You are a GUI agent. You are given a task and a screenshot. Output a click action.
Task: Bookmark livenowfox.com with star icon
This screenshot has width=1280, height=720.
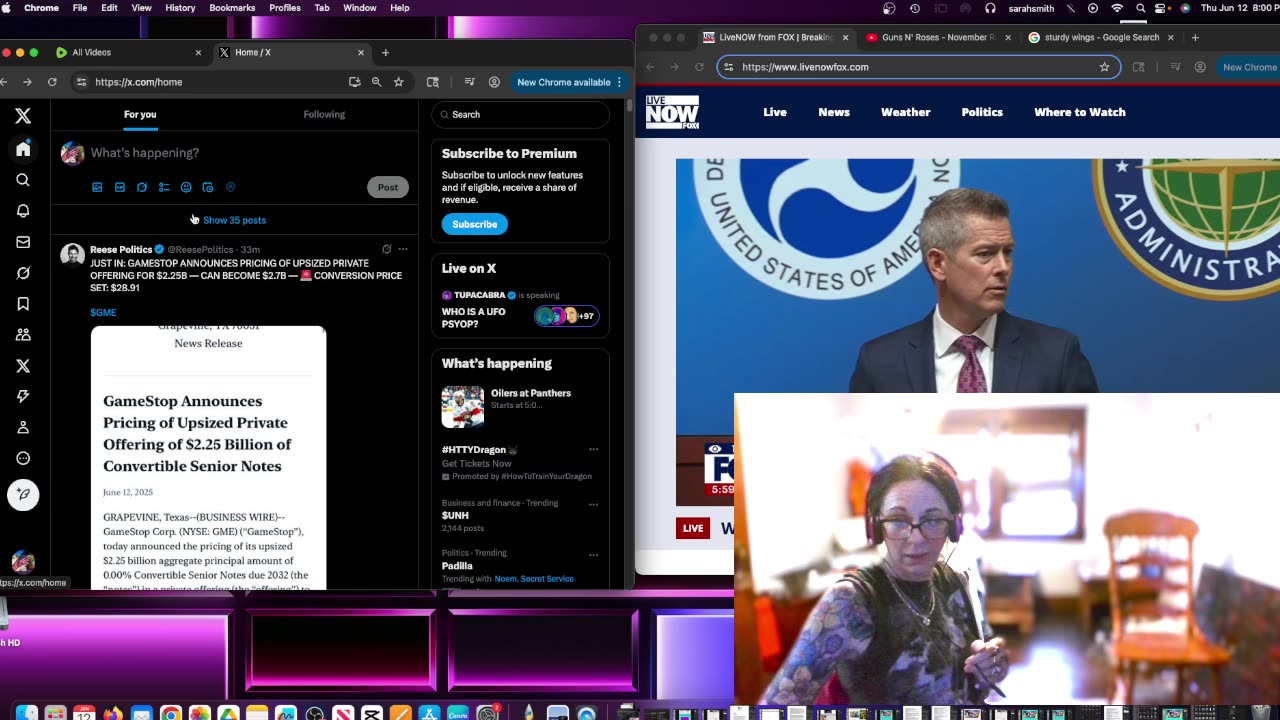(x=1104, y=67)
